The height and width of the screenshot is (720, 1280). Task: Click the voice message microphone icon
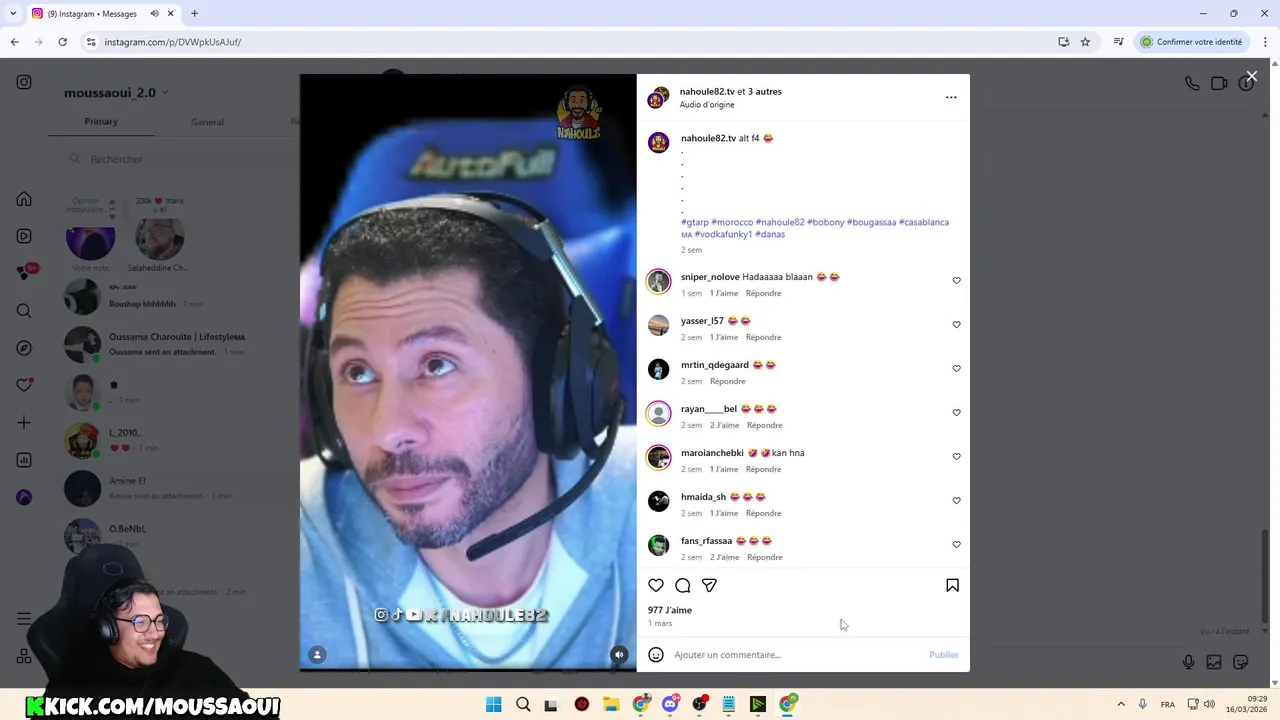pyautogui.click(x=1188, y=662)
